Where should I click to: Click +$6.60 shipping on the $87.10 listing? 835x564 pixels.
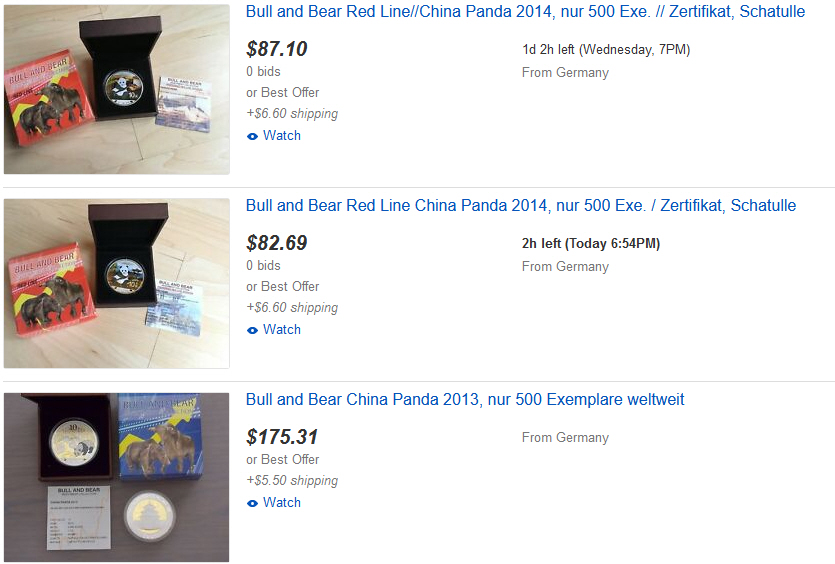coord(292,114)
